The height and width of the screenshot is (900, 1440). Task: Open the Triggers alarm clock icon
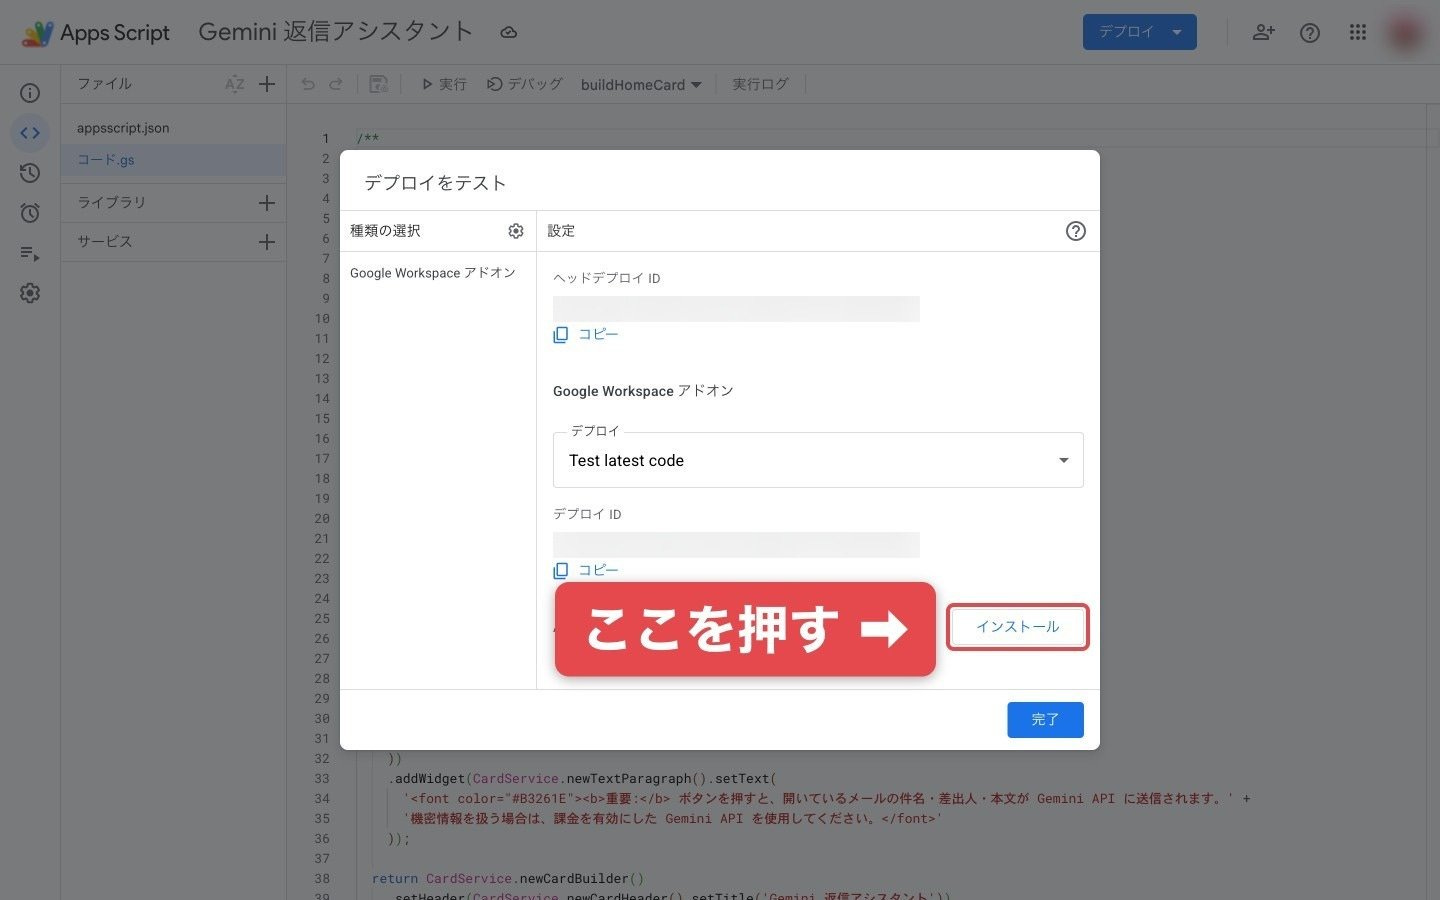[30, 213]
